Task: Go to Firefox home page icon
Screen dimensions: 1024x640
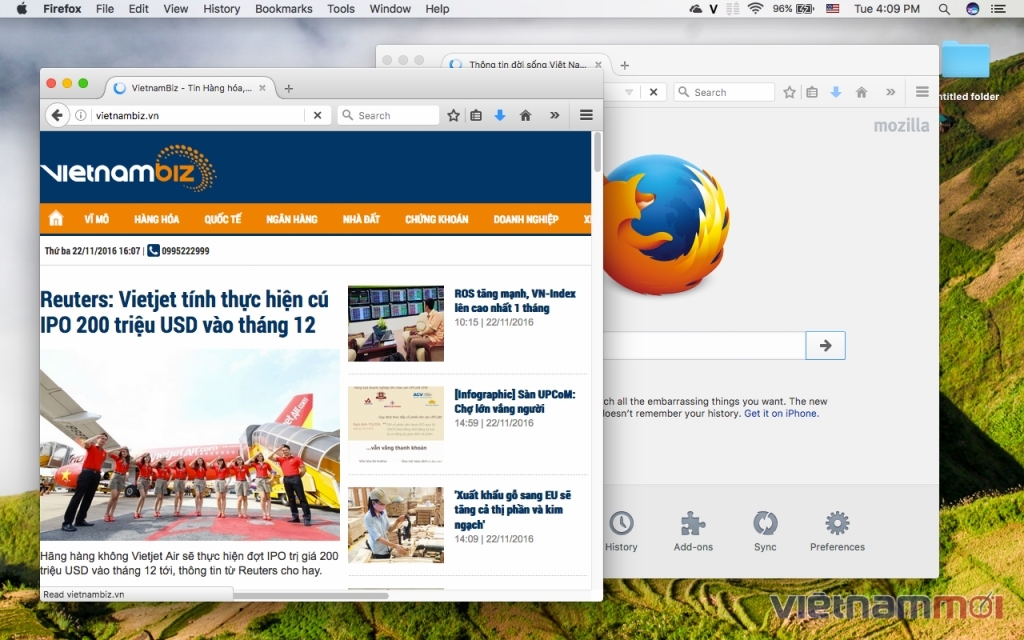Action: 525,116
